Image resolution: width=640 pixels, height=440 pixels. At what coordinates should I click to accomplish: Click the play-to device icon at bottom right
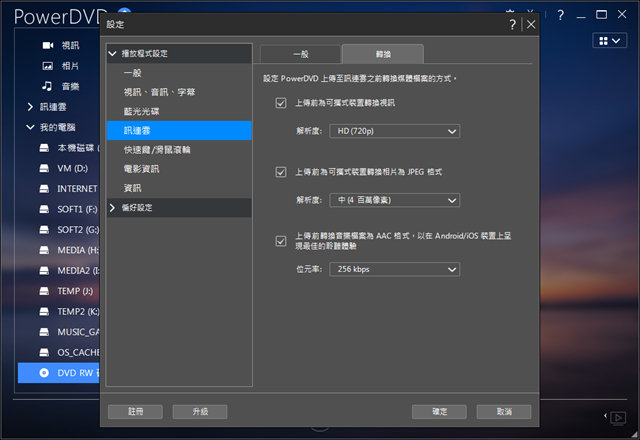coord(618,418)
